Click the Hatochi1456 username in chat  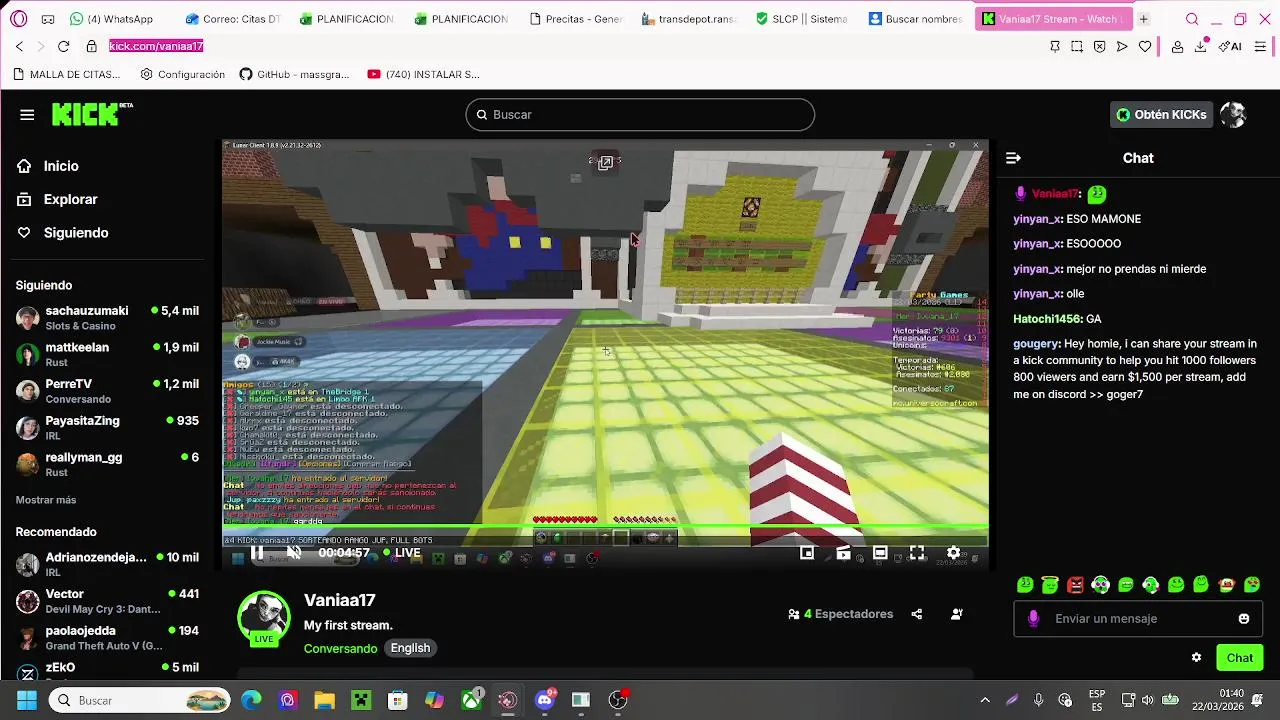[x=1047, y=319]
